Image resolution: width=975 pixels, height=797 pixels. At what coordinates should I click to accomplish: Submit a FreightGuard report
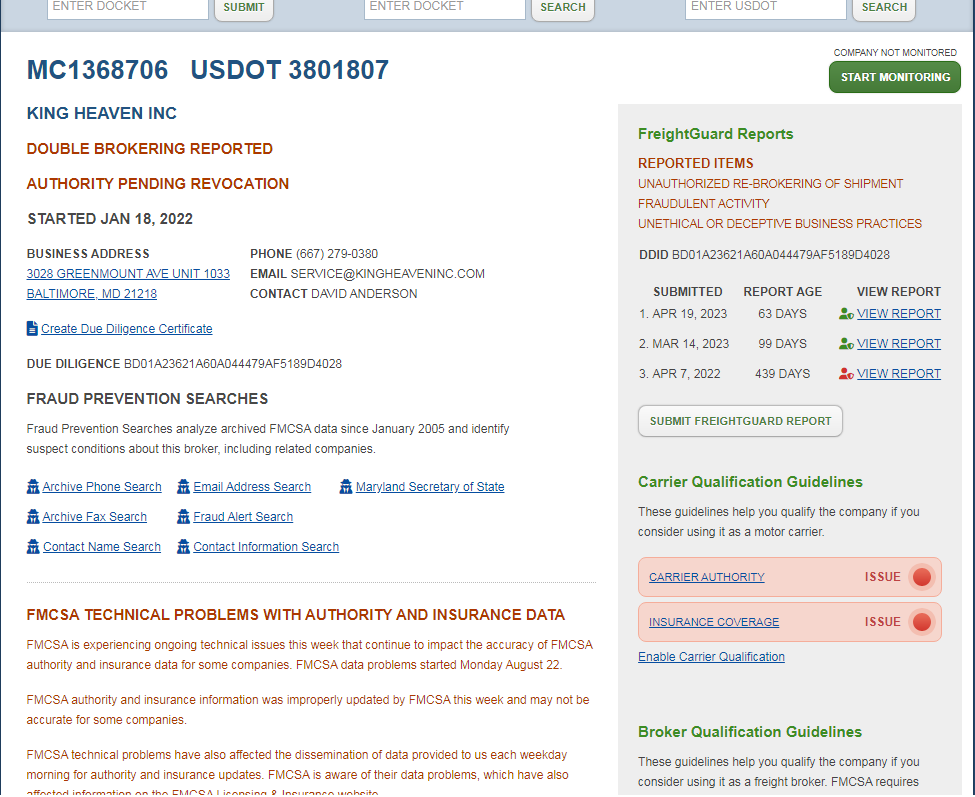pos(740,421)
